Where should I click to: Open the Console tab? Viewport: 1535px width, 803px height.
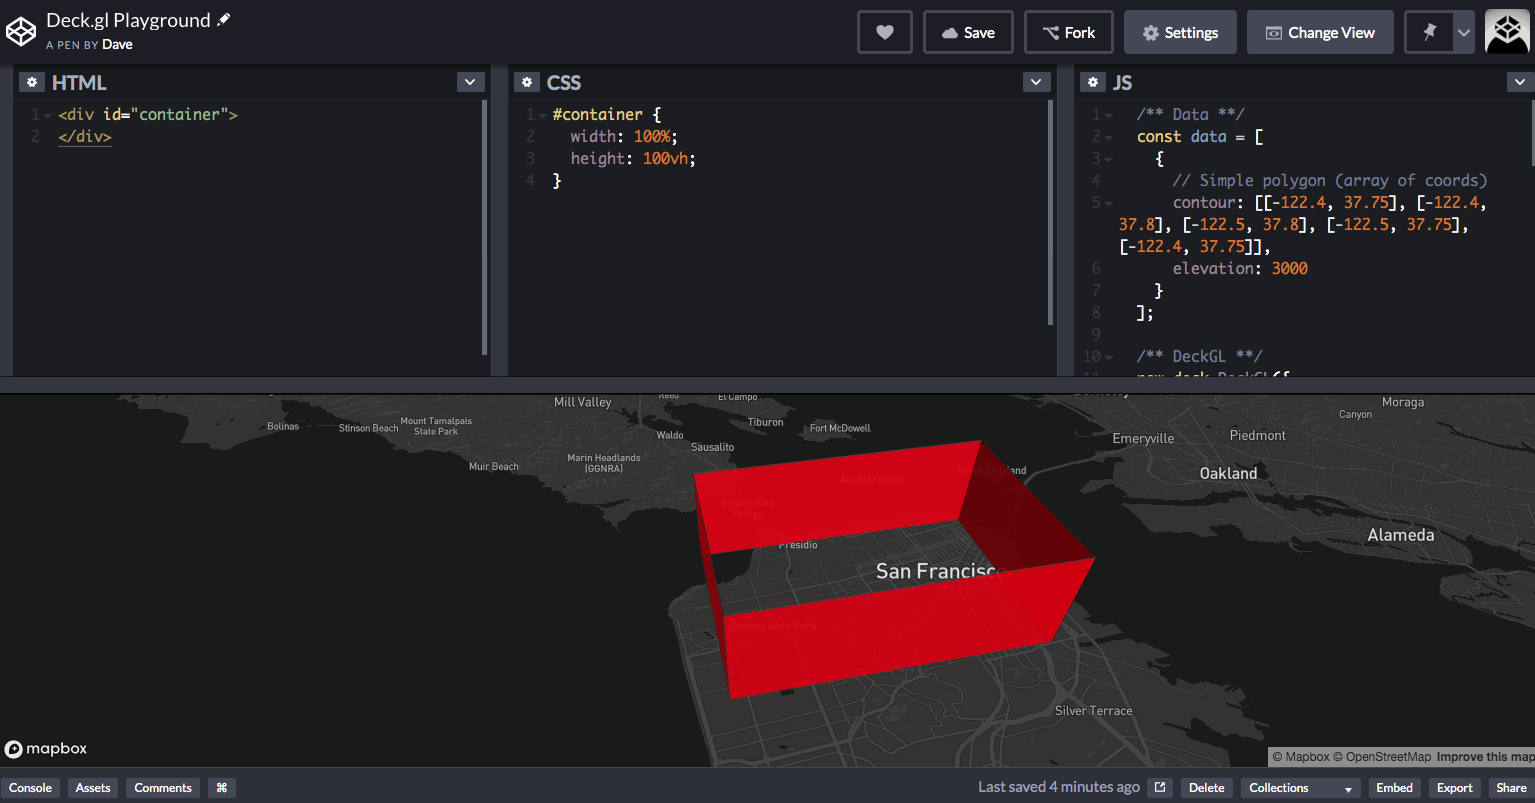[x=30, y=788]
